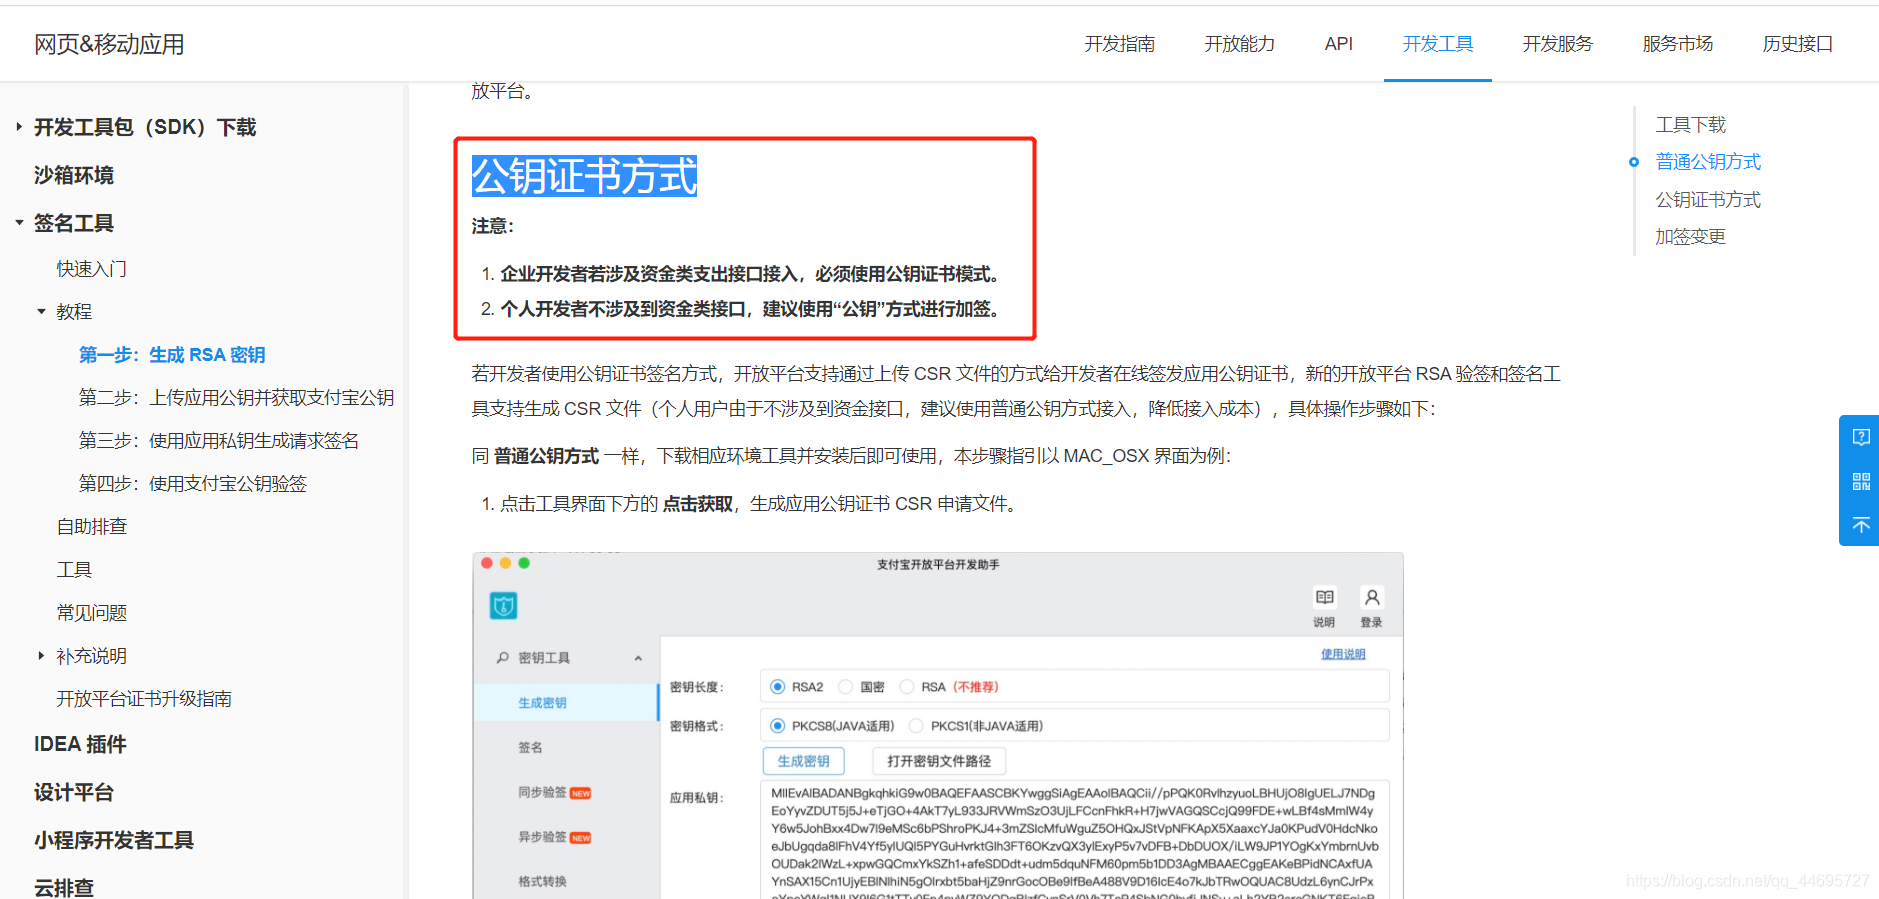Expand the 补充说明 item

[41, 655]
